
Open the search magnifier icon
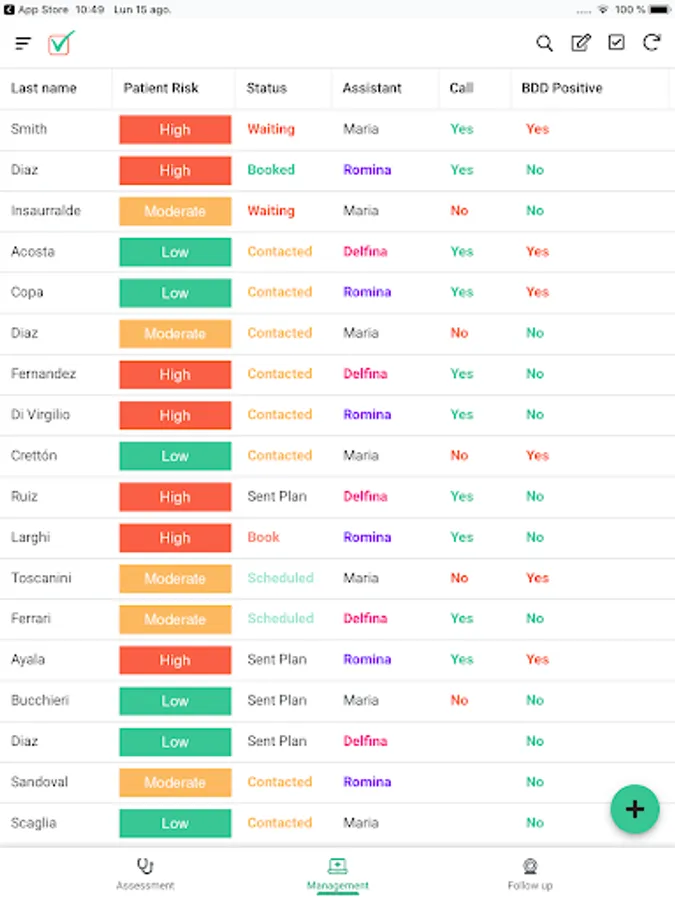(x=544, y=43)
